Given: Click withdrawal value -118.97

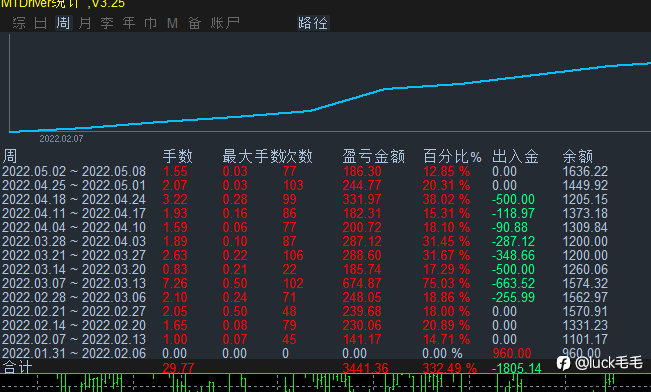Looking at the screenshot, I should [514, 213].
